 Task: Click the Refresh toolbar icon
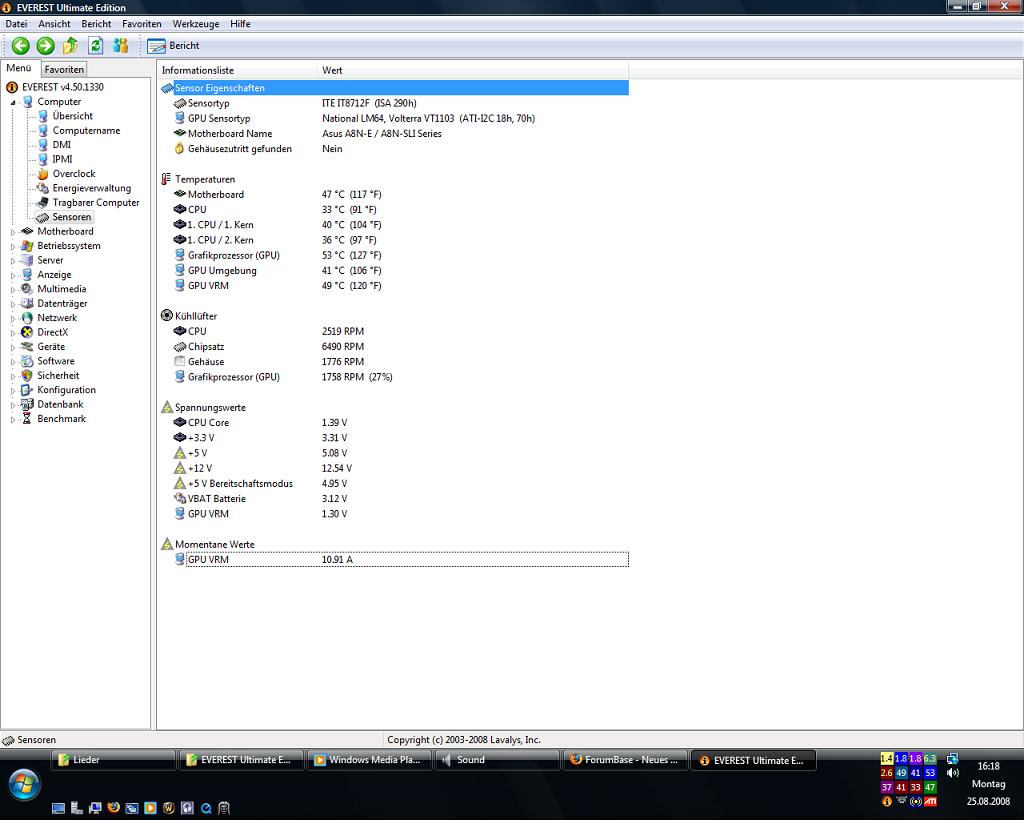(95, 46)
